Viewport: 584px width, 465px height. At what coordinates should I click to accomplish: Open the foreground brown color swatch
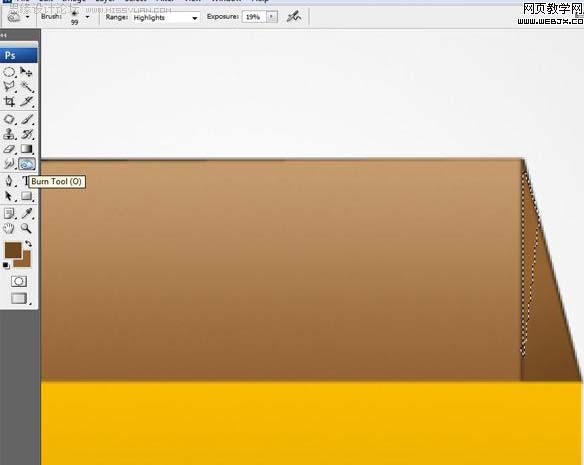[13, 250]
